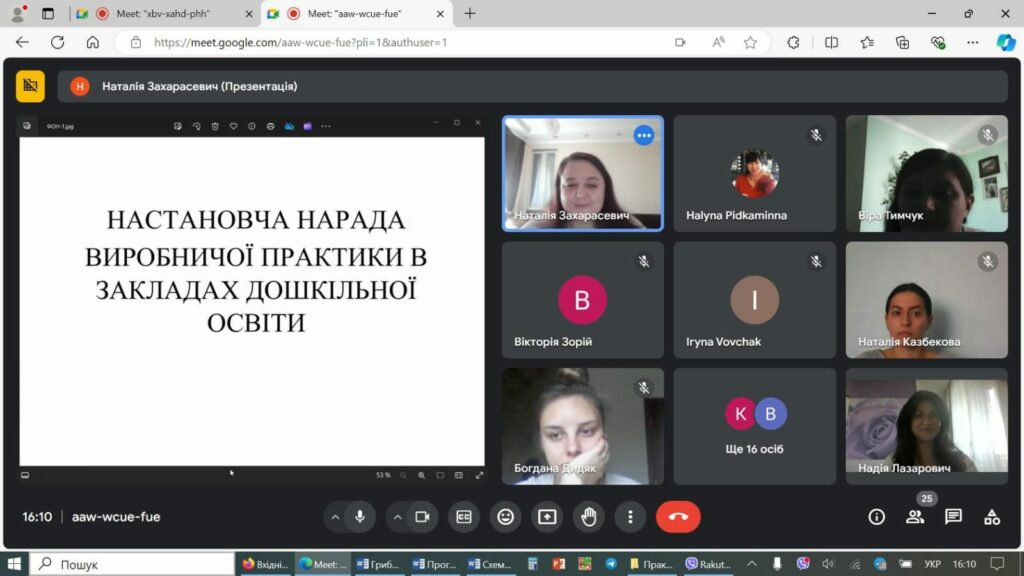Click the browser address bar URL

tap(300, 42)
